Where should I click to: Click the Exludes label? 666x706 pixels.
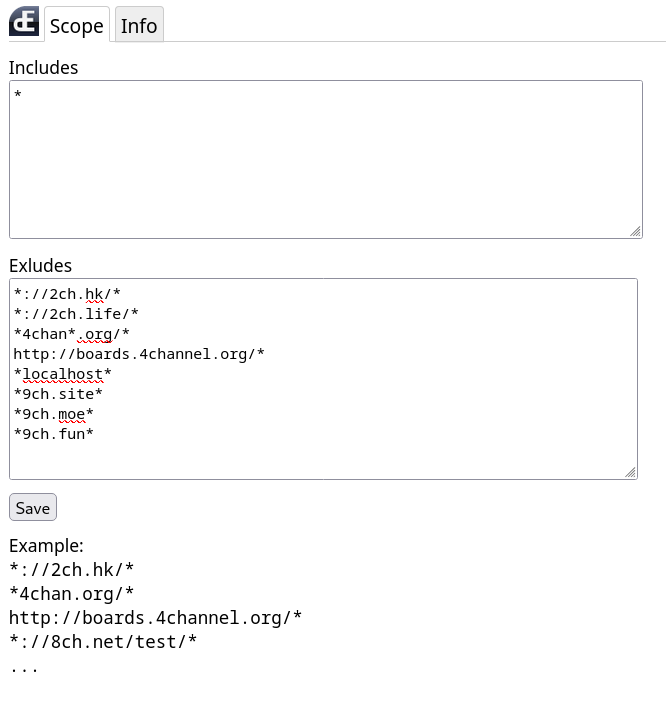[x=41, y=266]
